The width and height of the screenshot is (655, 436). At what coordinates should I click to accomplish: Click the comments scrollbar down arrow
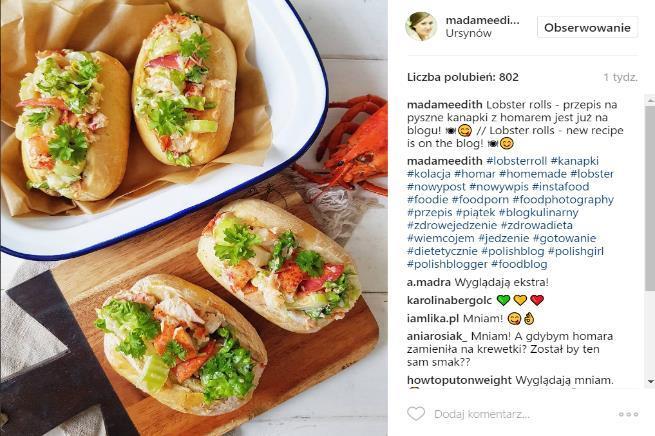click(650, 381)
